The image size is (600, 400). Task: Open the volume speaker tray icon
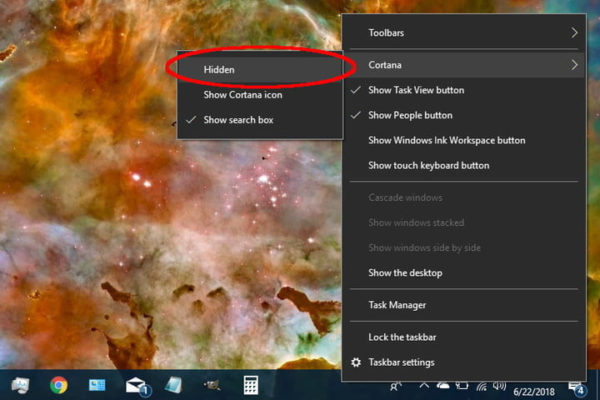(x=499, y=386)
